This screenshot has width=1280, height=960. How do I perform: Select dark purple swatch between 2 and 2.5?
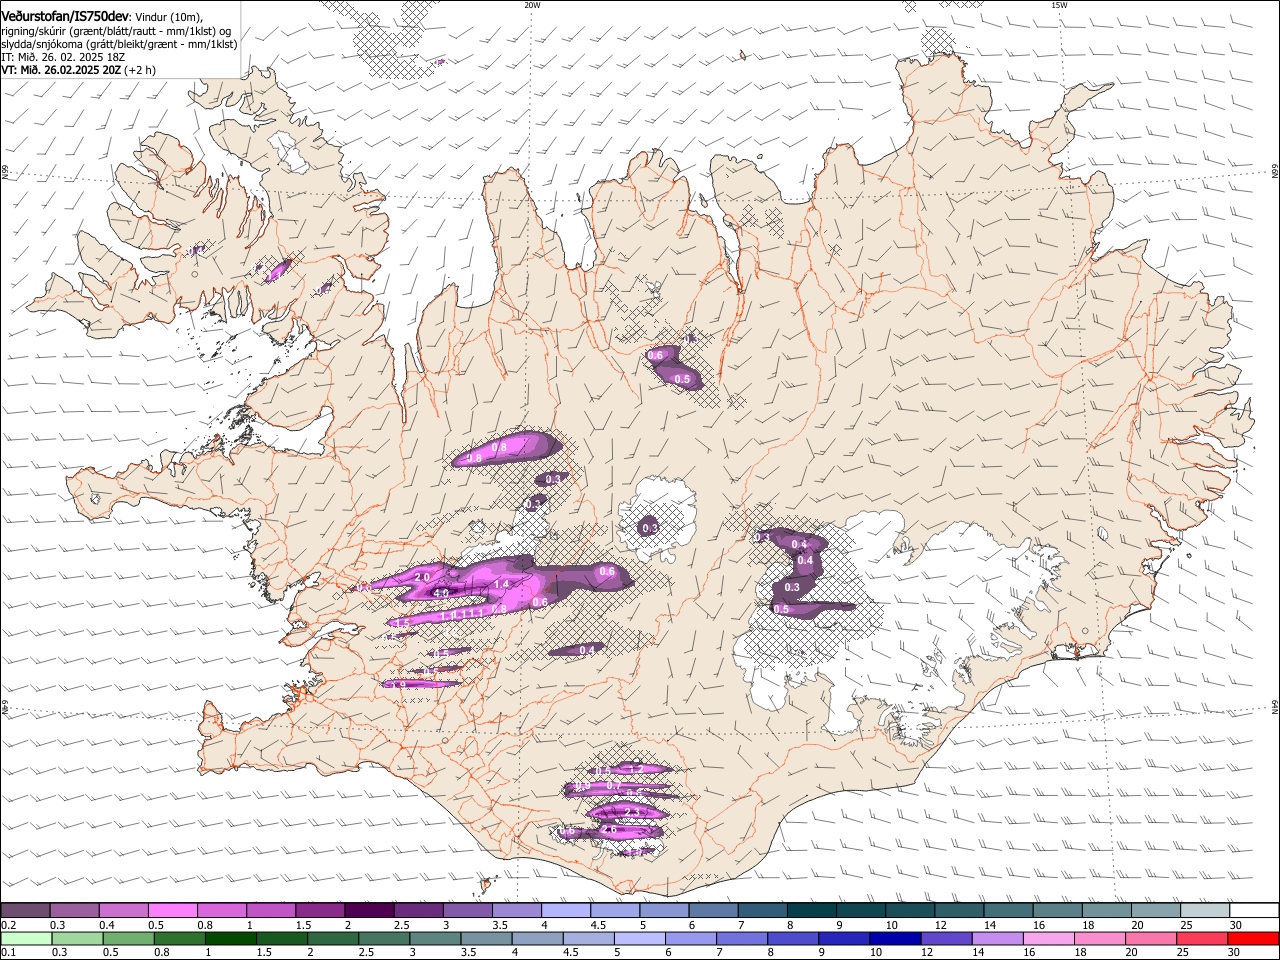[x=369, y=911]
